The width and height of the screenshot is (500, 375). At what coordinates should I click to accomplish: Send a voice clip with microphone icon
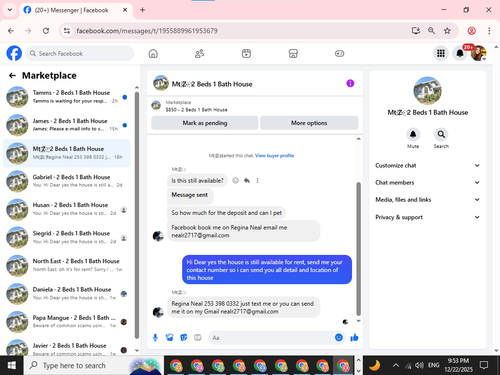(155, 338)
